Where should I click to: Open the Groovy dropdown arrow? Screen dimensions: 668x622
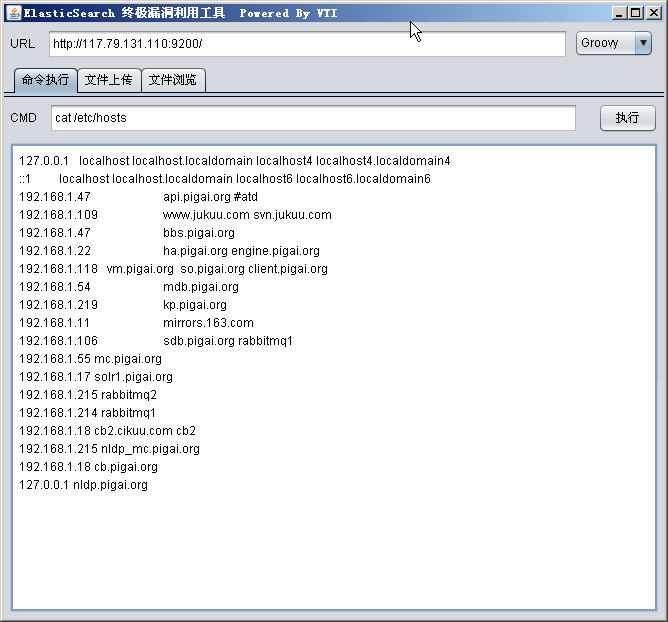tap(643, 43)
